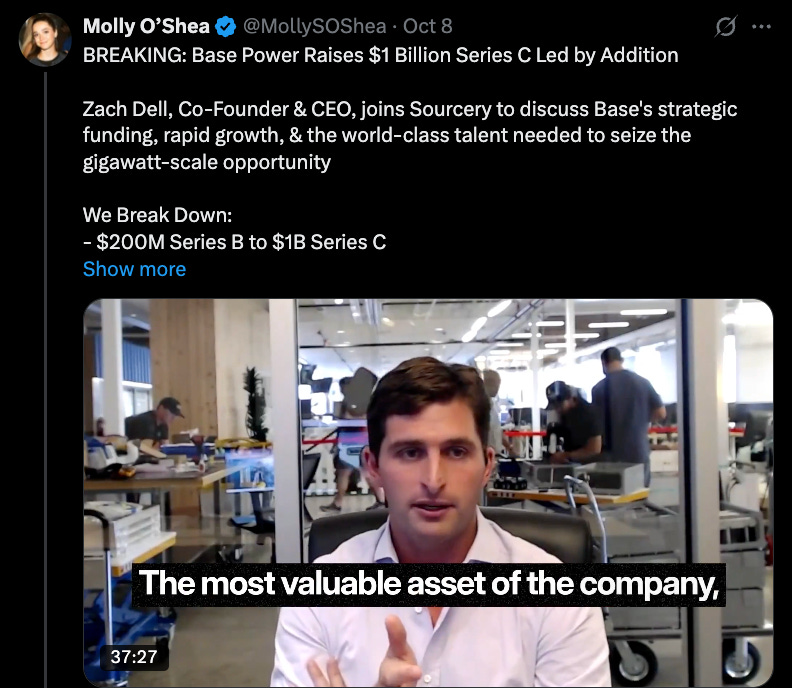
Task: Click the 'We Break Down:' line
Action: click(158, 215)
